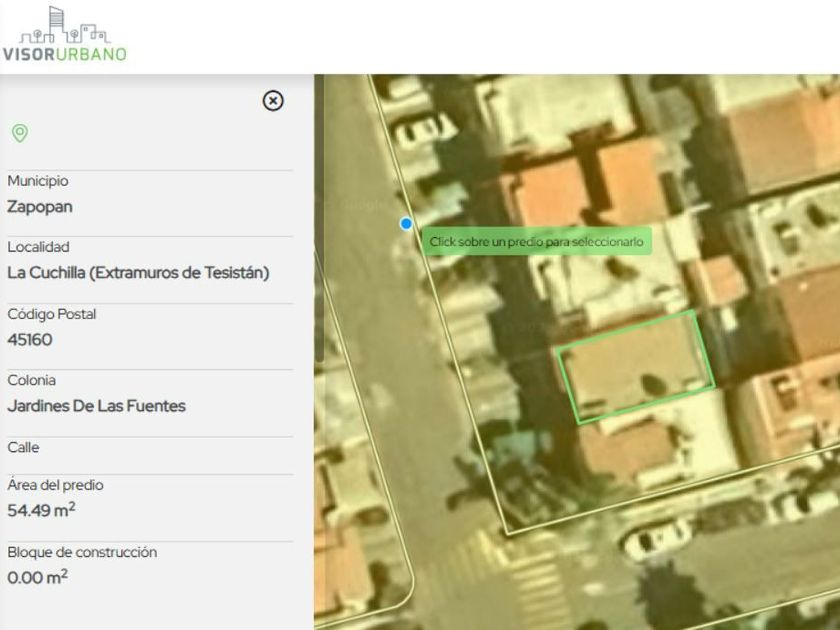Click postal code 45160
Image resolution: width=840 pixels, height=630 pixels.
30,340
